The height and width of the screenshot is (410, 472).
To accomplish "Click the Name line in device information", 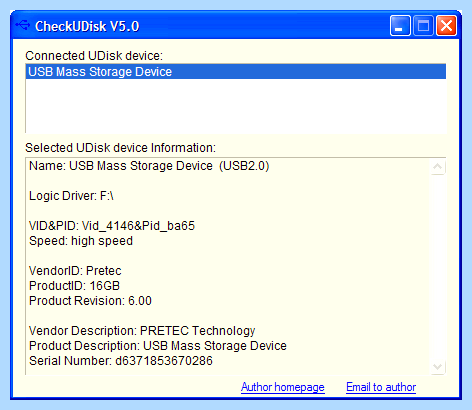I will (149, 166).
